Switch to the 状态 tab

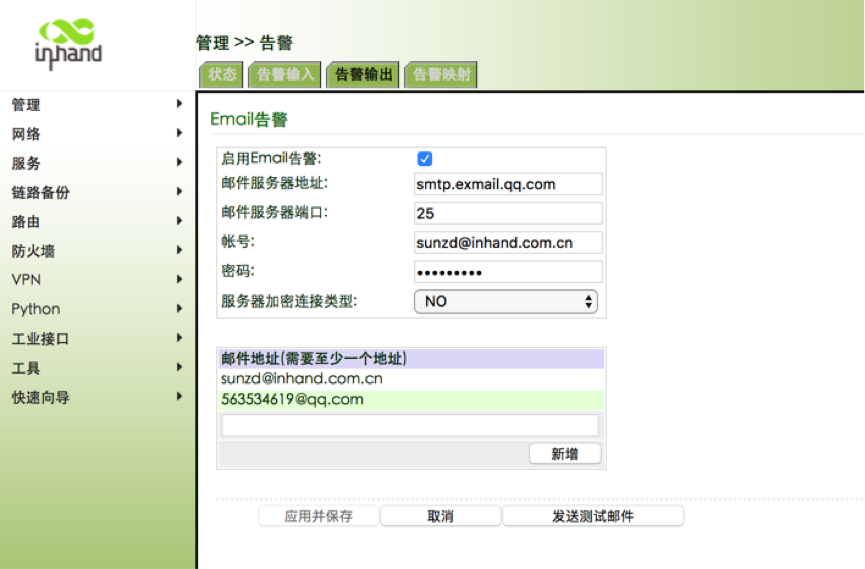tap(222, 75)
